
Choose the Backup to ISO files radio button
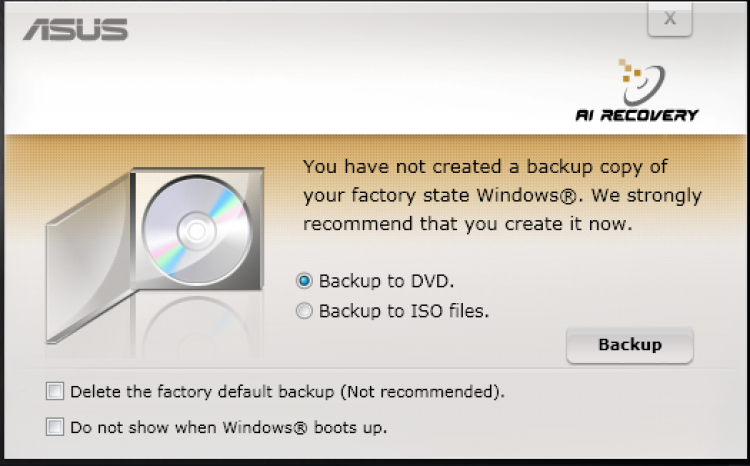pyautogui.click(x=305, y=311)
